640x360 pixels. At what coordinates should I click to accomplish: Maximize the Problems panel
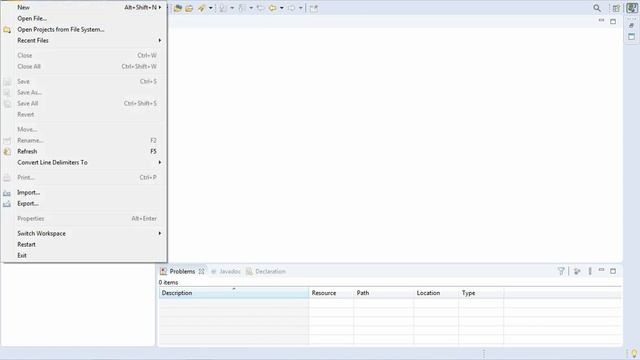[613, 271]
